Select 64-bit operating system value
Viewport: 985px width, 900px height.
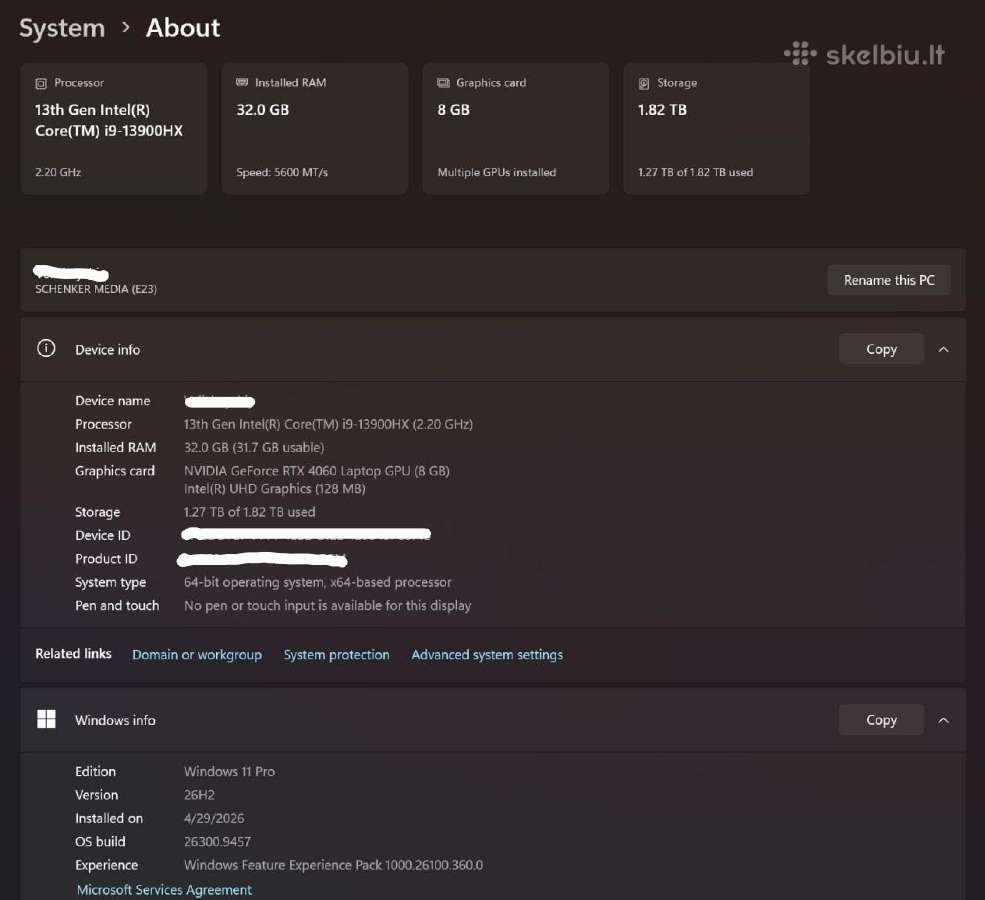pos(317,582)
